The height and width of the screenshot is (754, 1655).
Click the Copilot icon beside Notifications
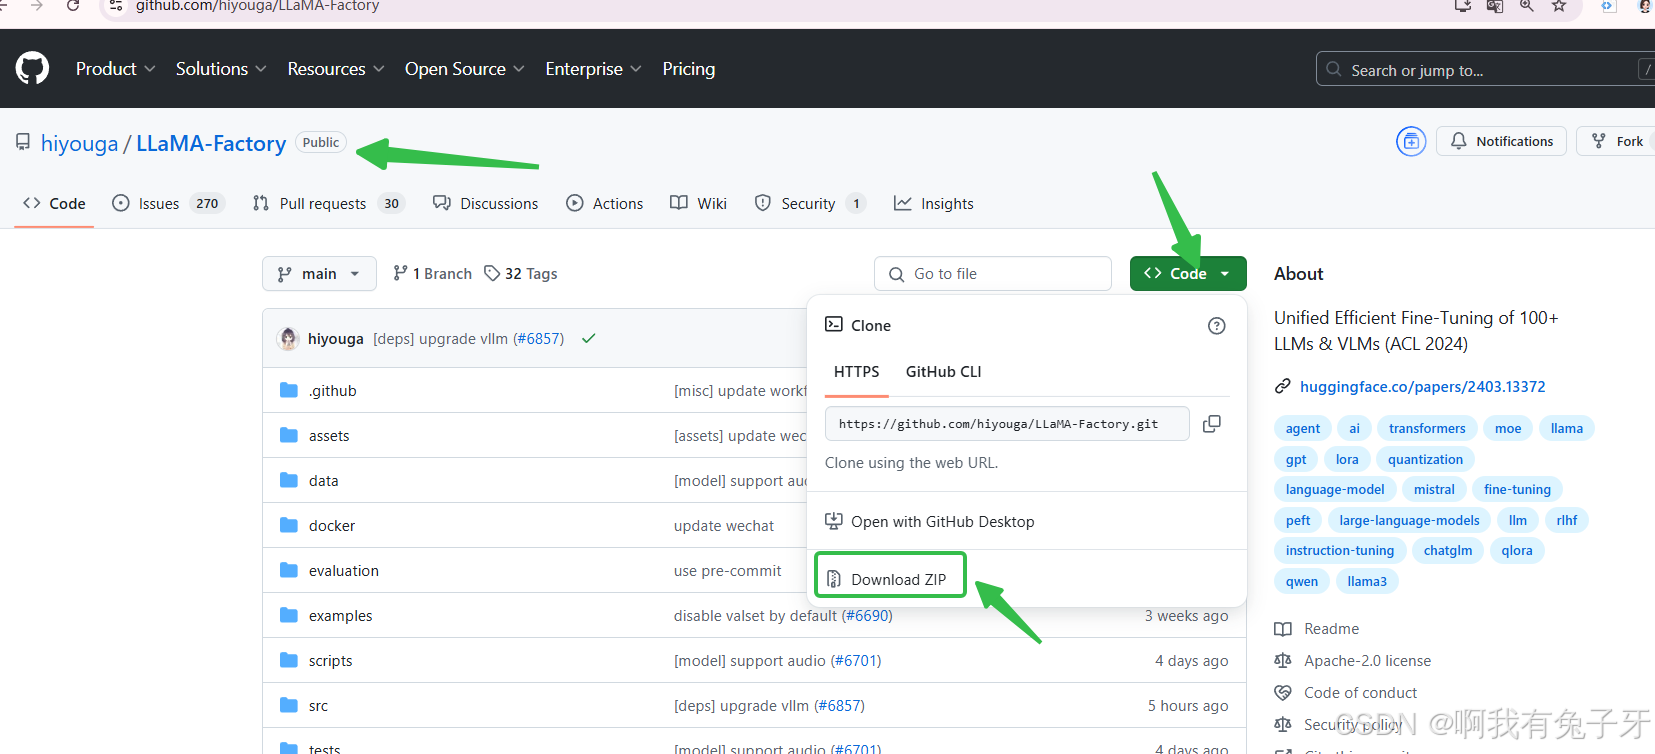pos(1411,141)
